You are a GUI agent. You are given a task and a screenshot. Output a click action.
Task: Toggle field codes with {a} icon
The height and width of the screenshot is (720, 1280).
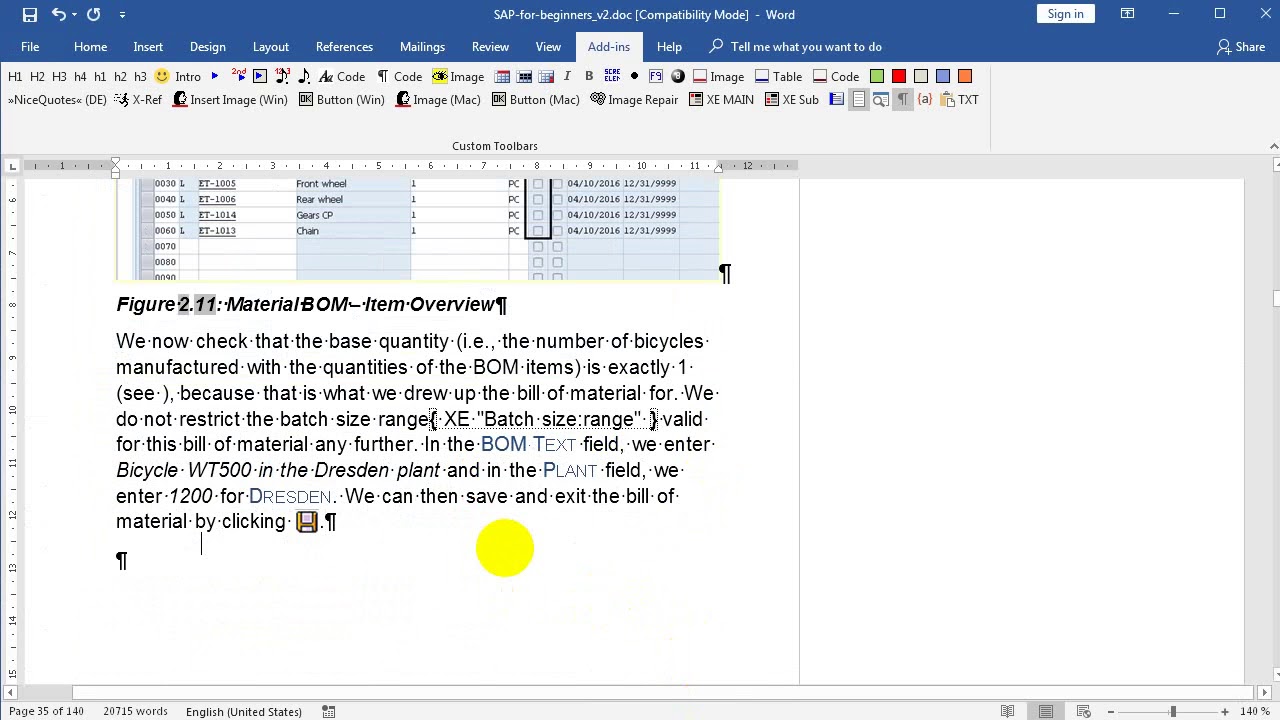point(925,100)
